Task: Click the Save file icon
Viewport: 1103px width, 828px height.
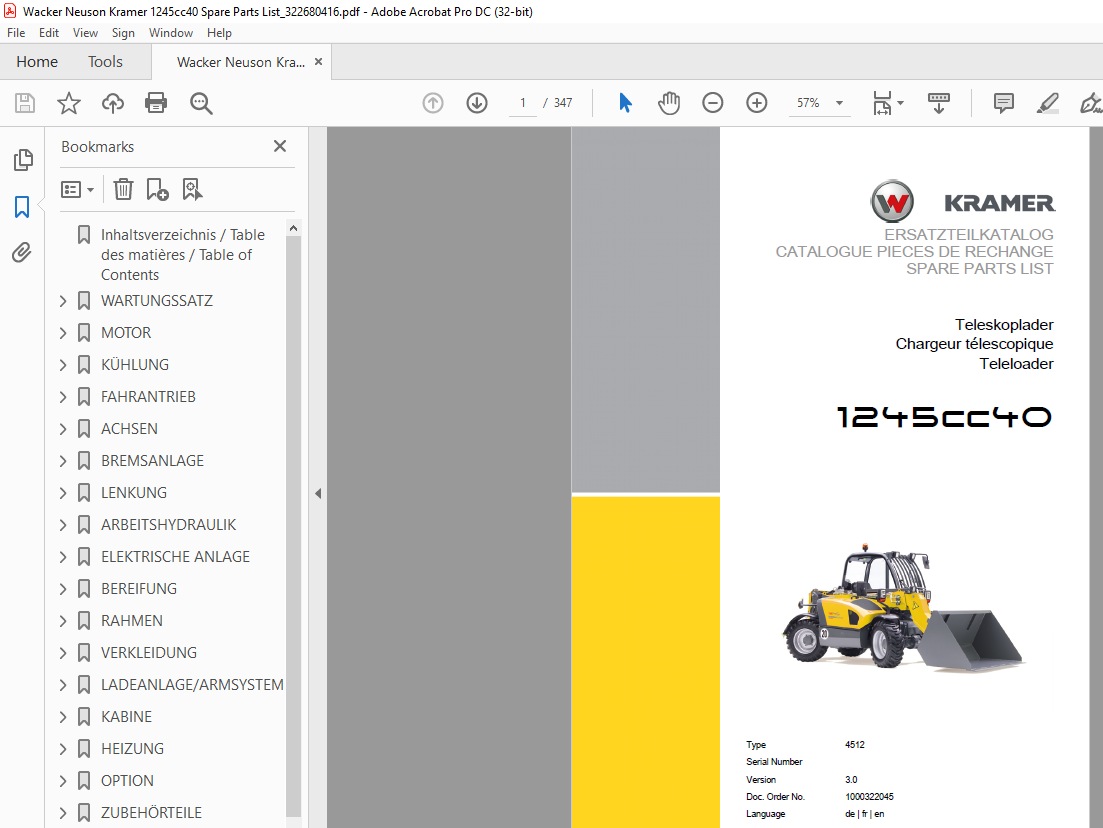Action: coord(25,103)
